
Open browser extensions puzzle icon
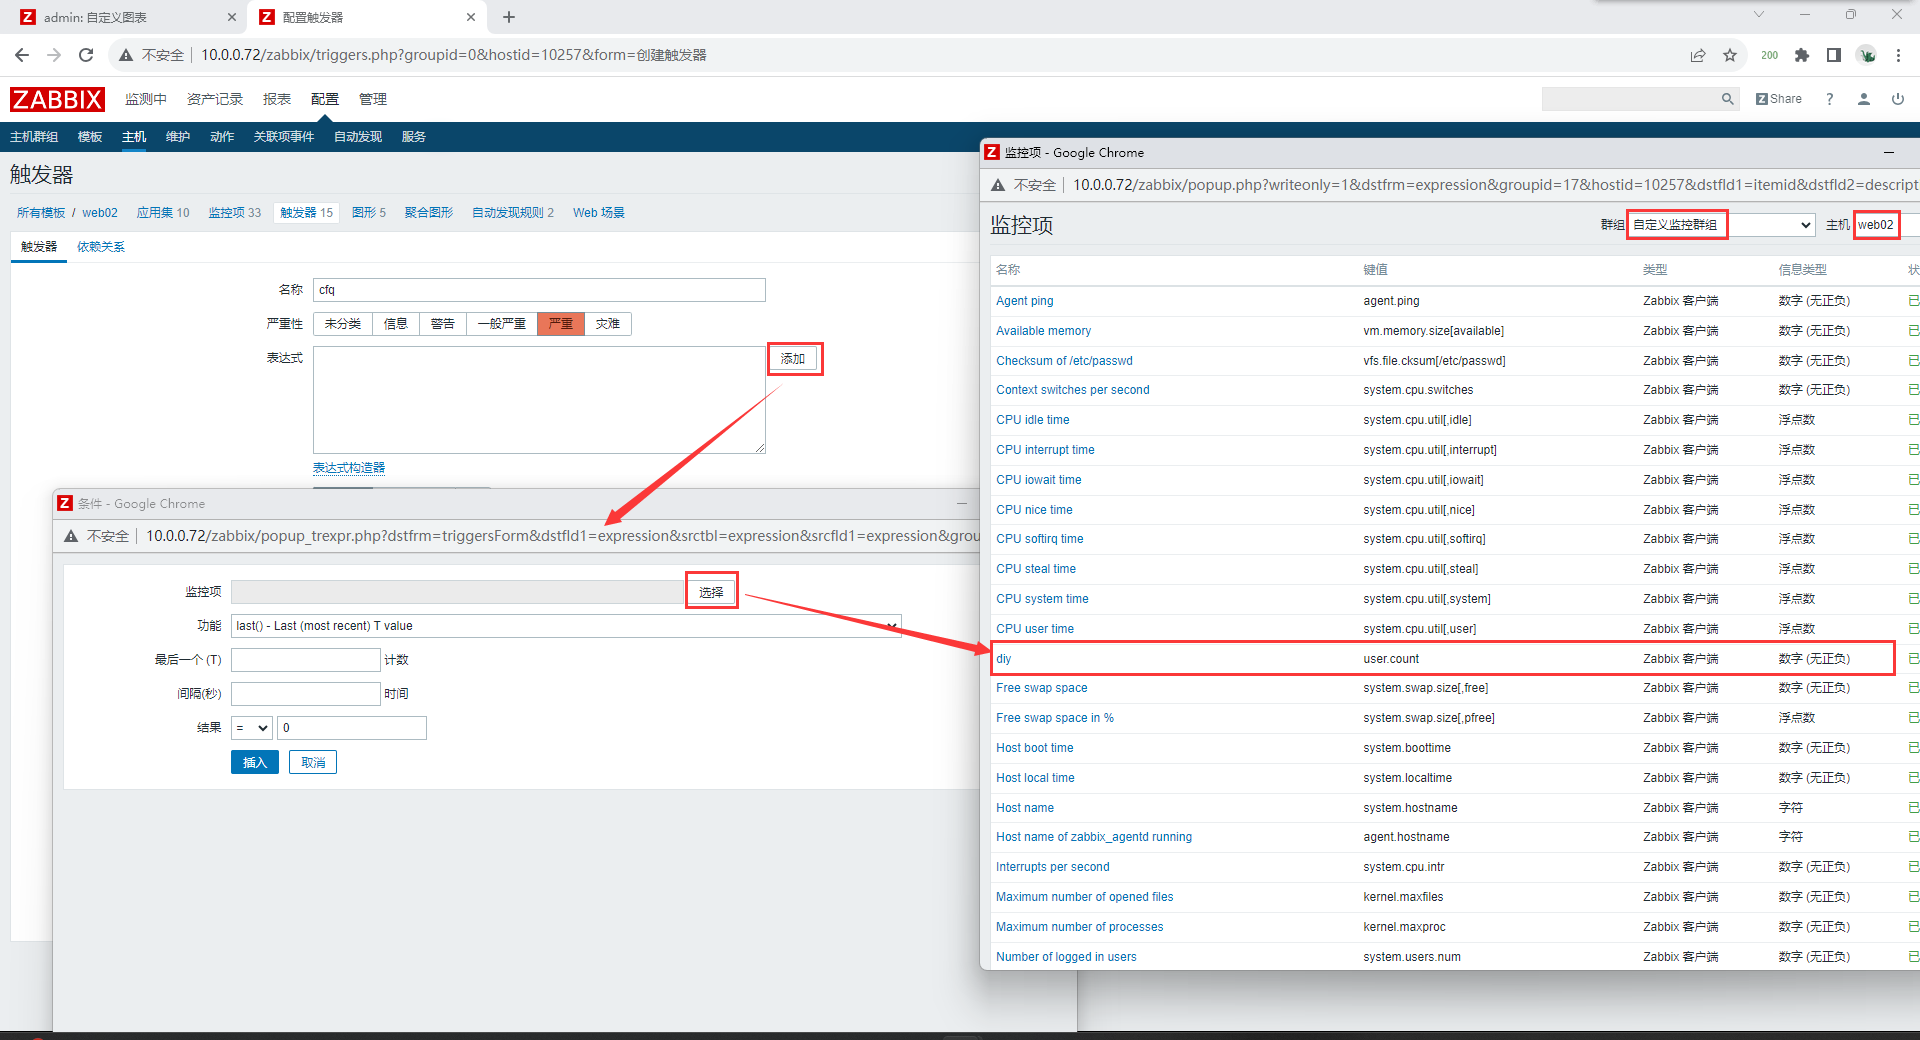(1802, 55)
